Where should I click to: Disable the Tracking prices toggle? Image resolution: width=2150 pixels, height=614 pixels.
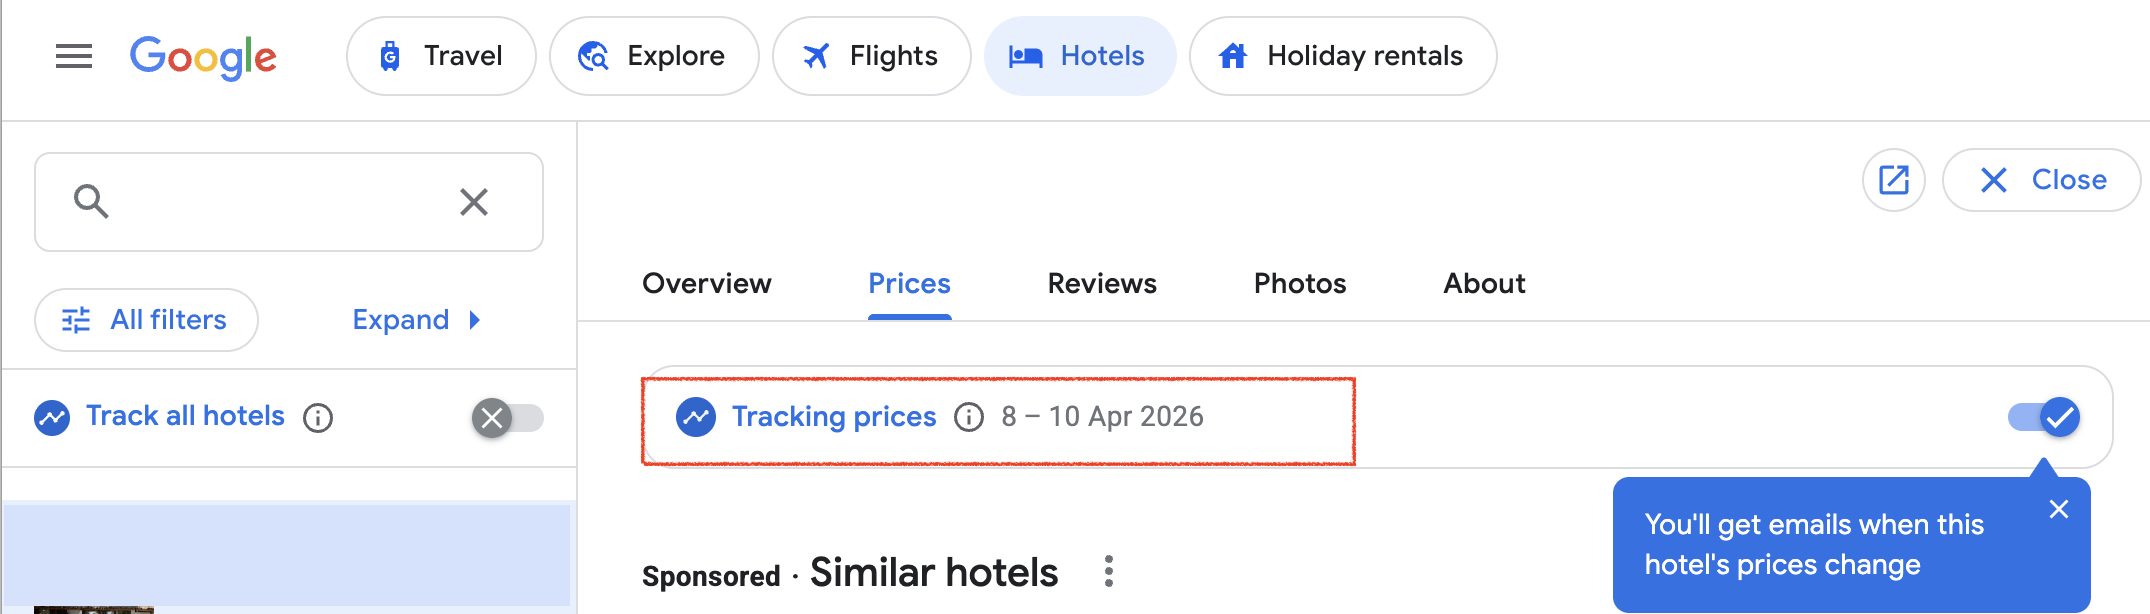click(2042, 417)
